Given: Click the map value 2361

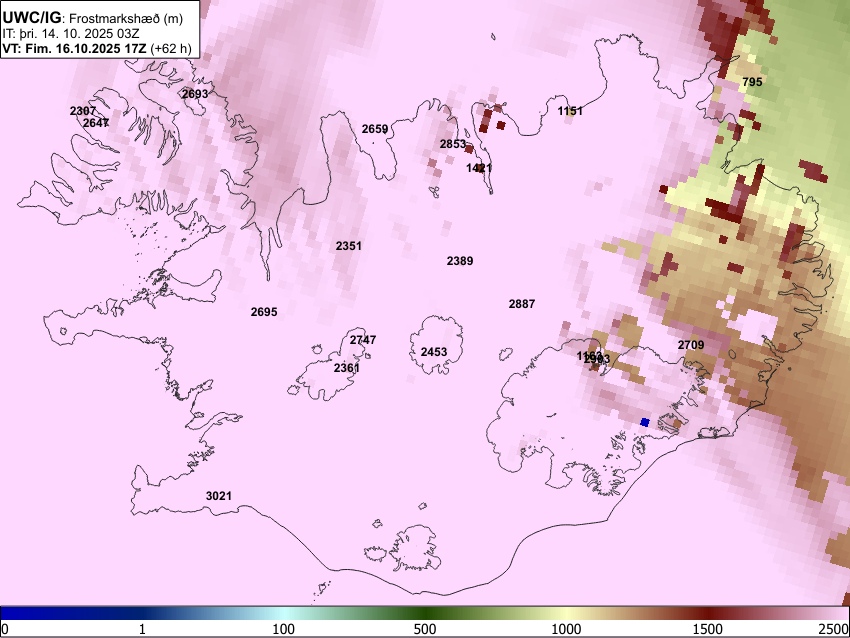Looking at the screenshot, I should tap(346, 368).
